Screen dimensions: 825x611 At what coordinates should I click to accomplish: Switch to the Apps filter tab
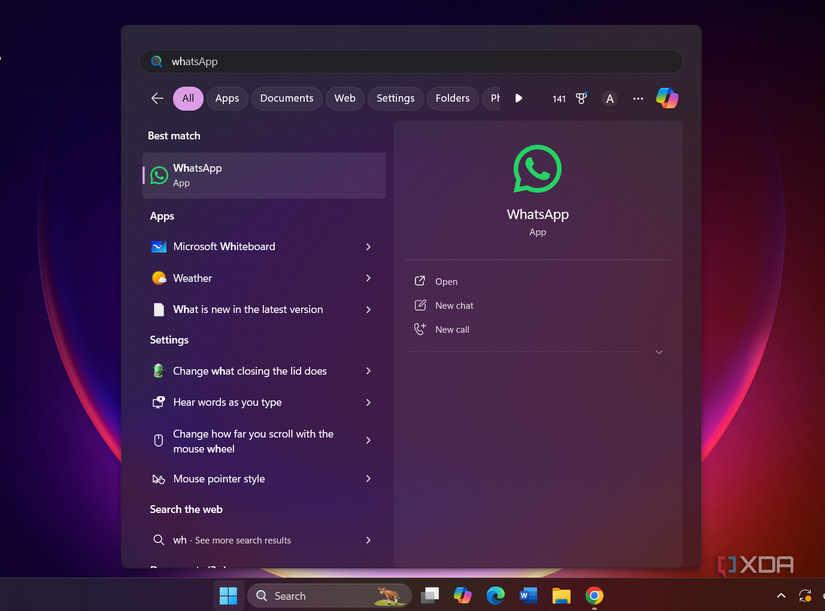[x=227, y=98]
